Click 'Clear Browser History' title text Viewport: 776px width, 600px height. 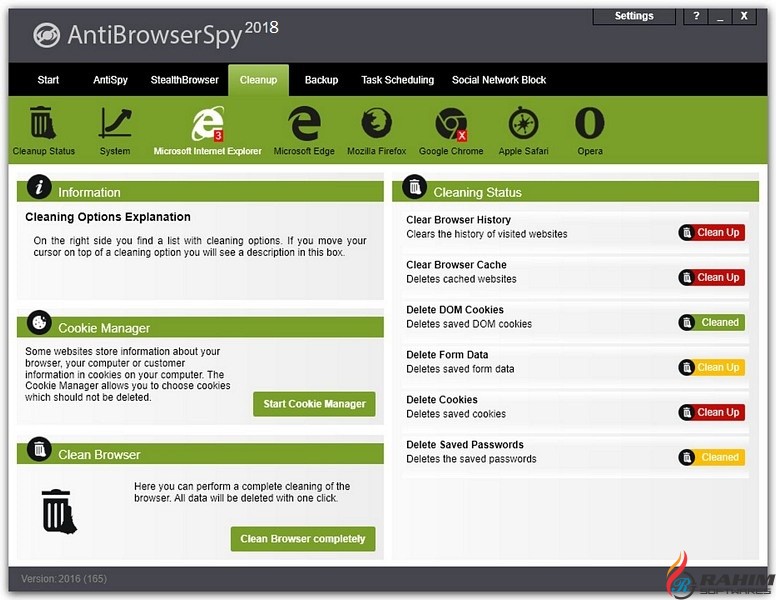(458, 220)
